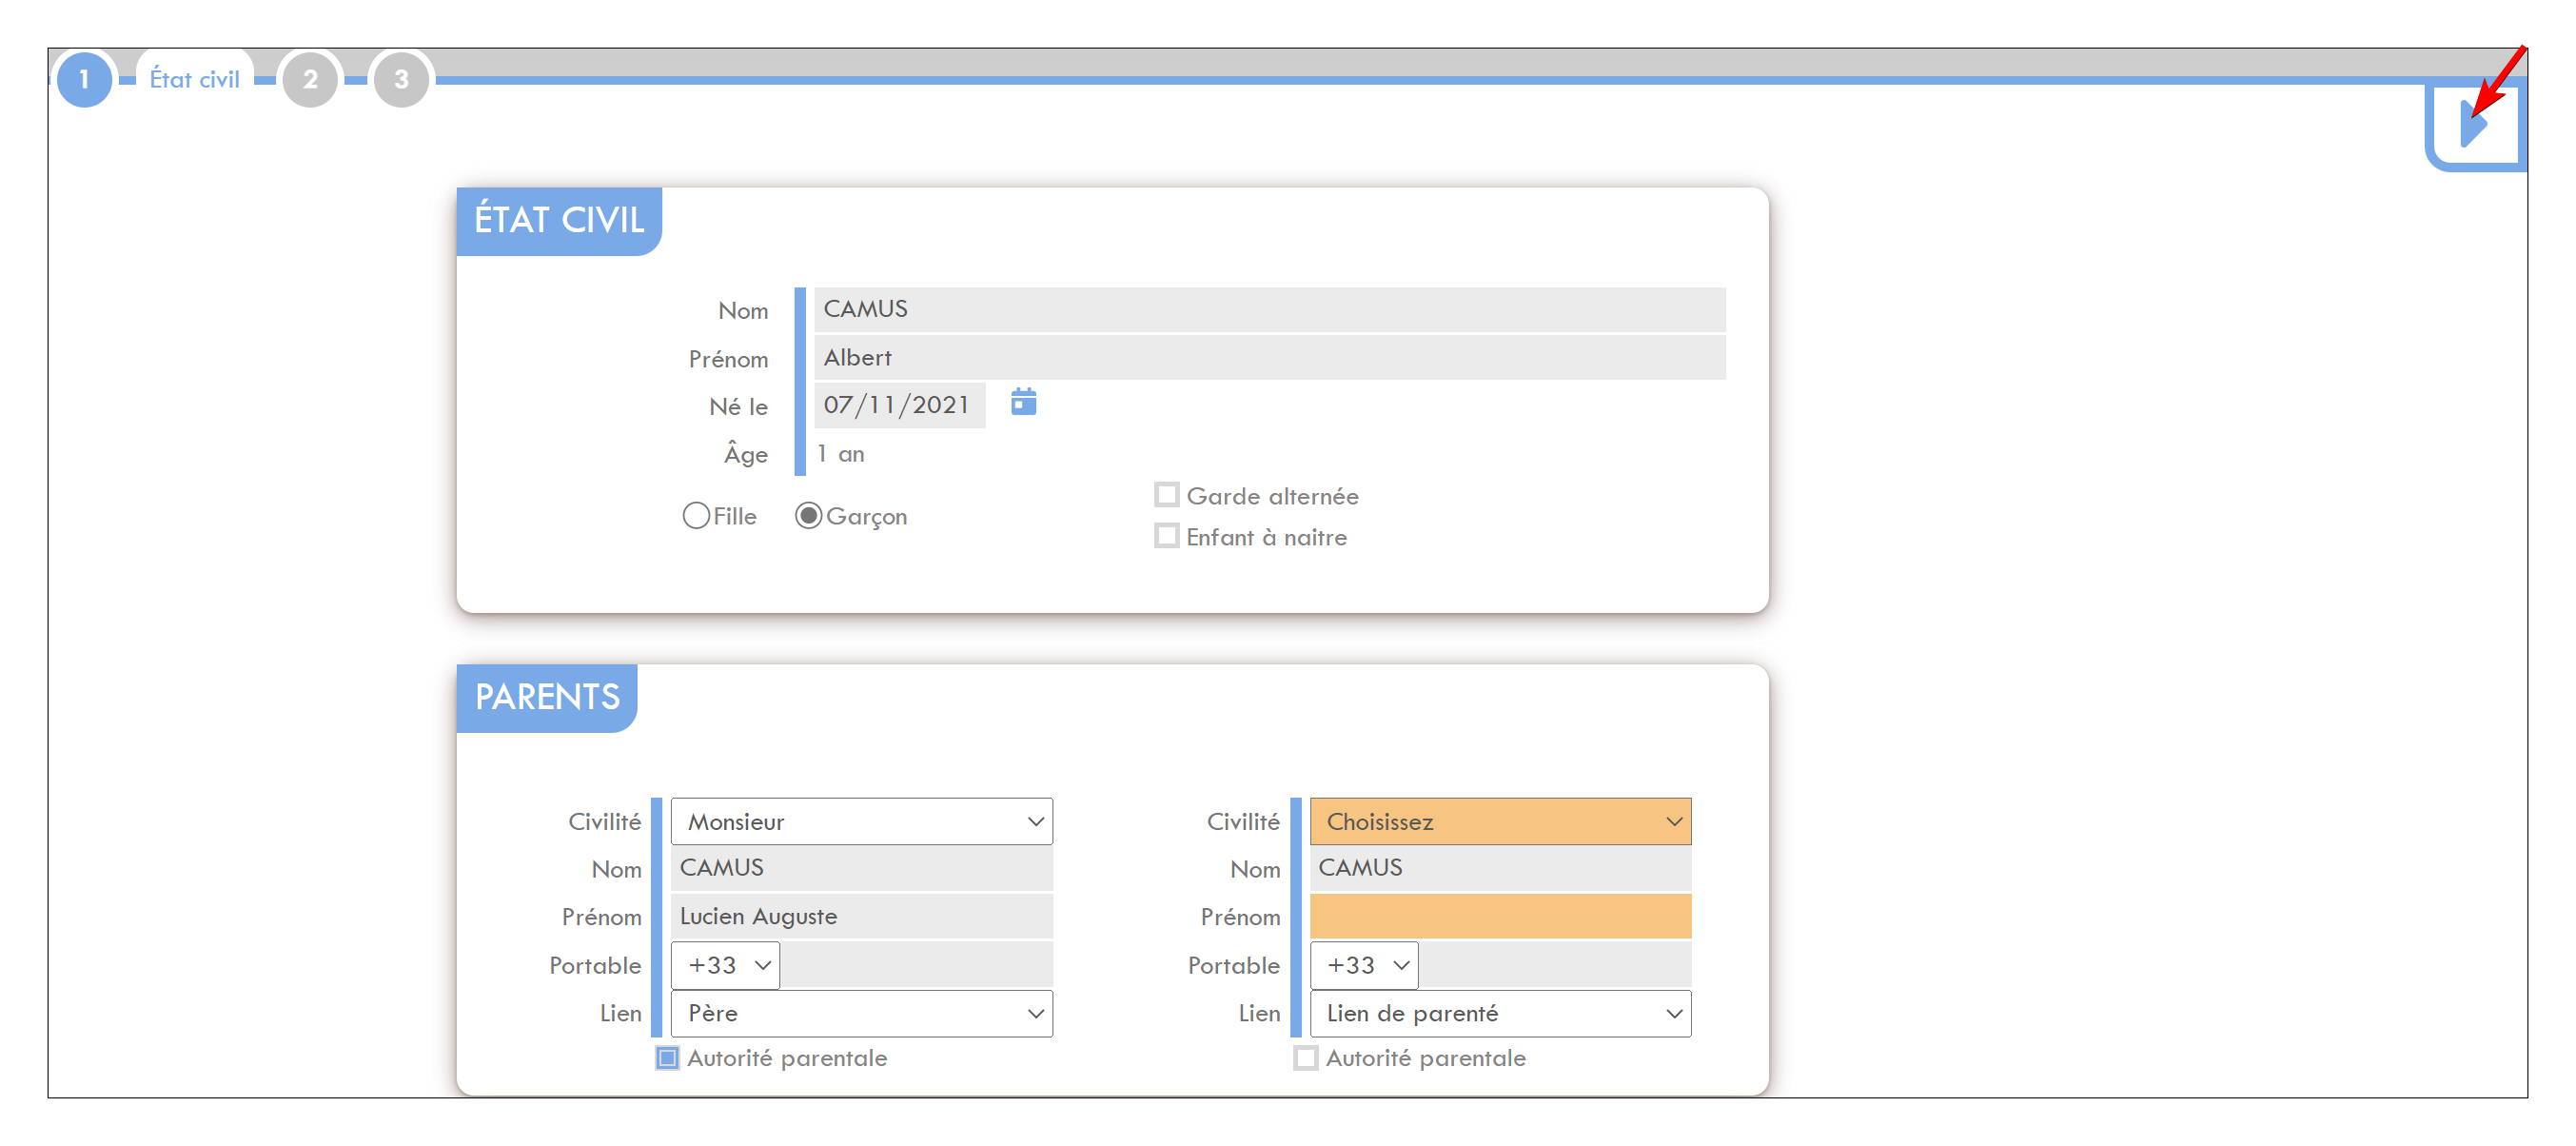Open the État civil step label
Screen dimensions: 2576x1146
click(194, 79)
